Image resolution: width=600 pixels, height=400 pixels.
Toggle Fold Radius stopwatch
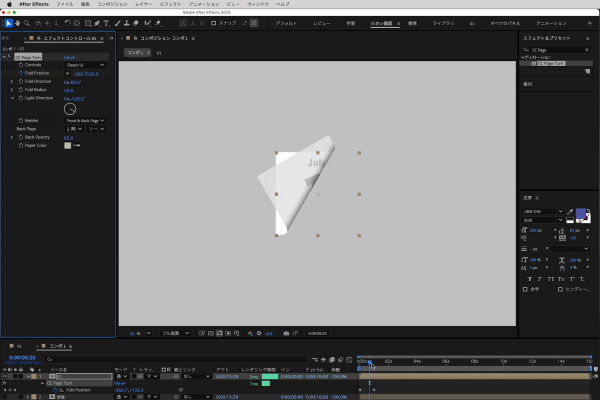[21, 90]
